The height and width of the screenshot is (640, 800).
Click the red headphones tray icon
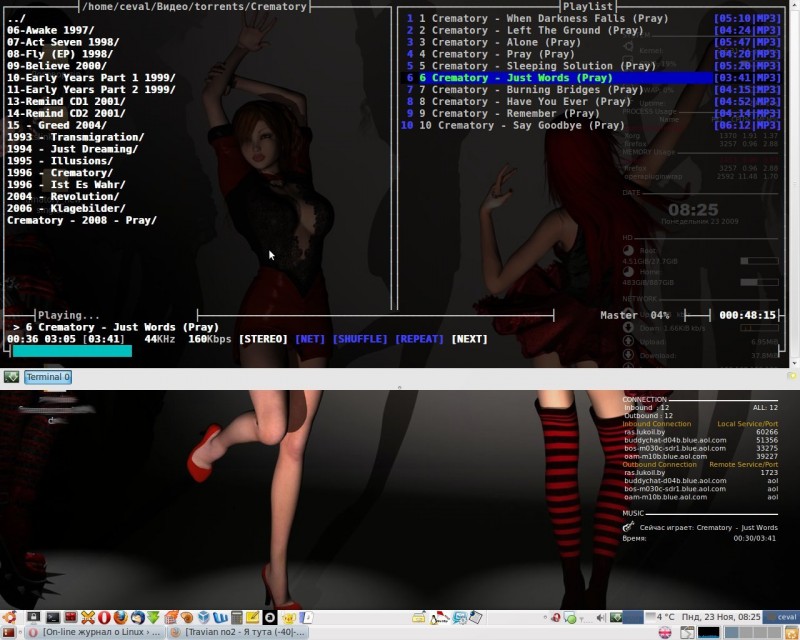point(555,618)
